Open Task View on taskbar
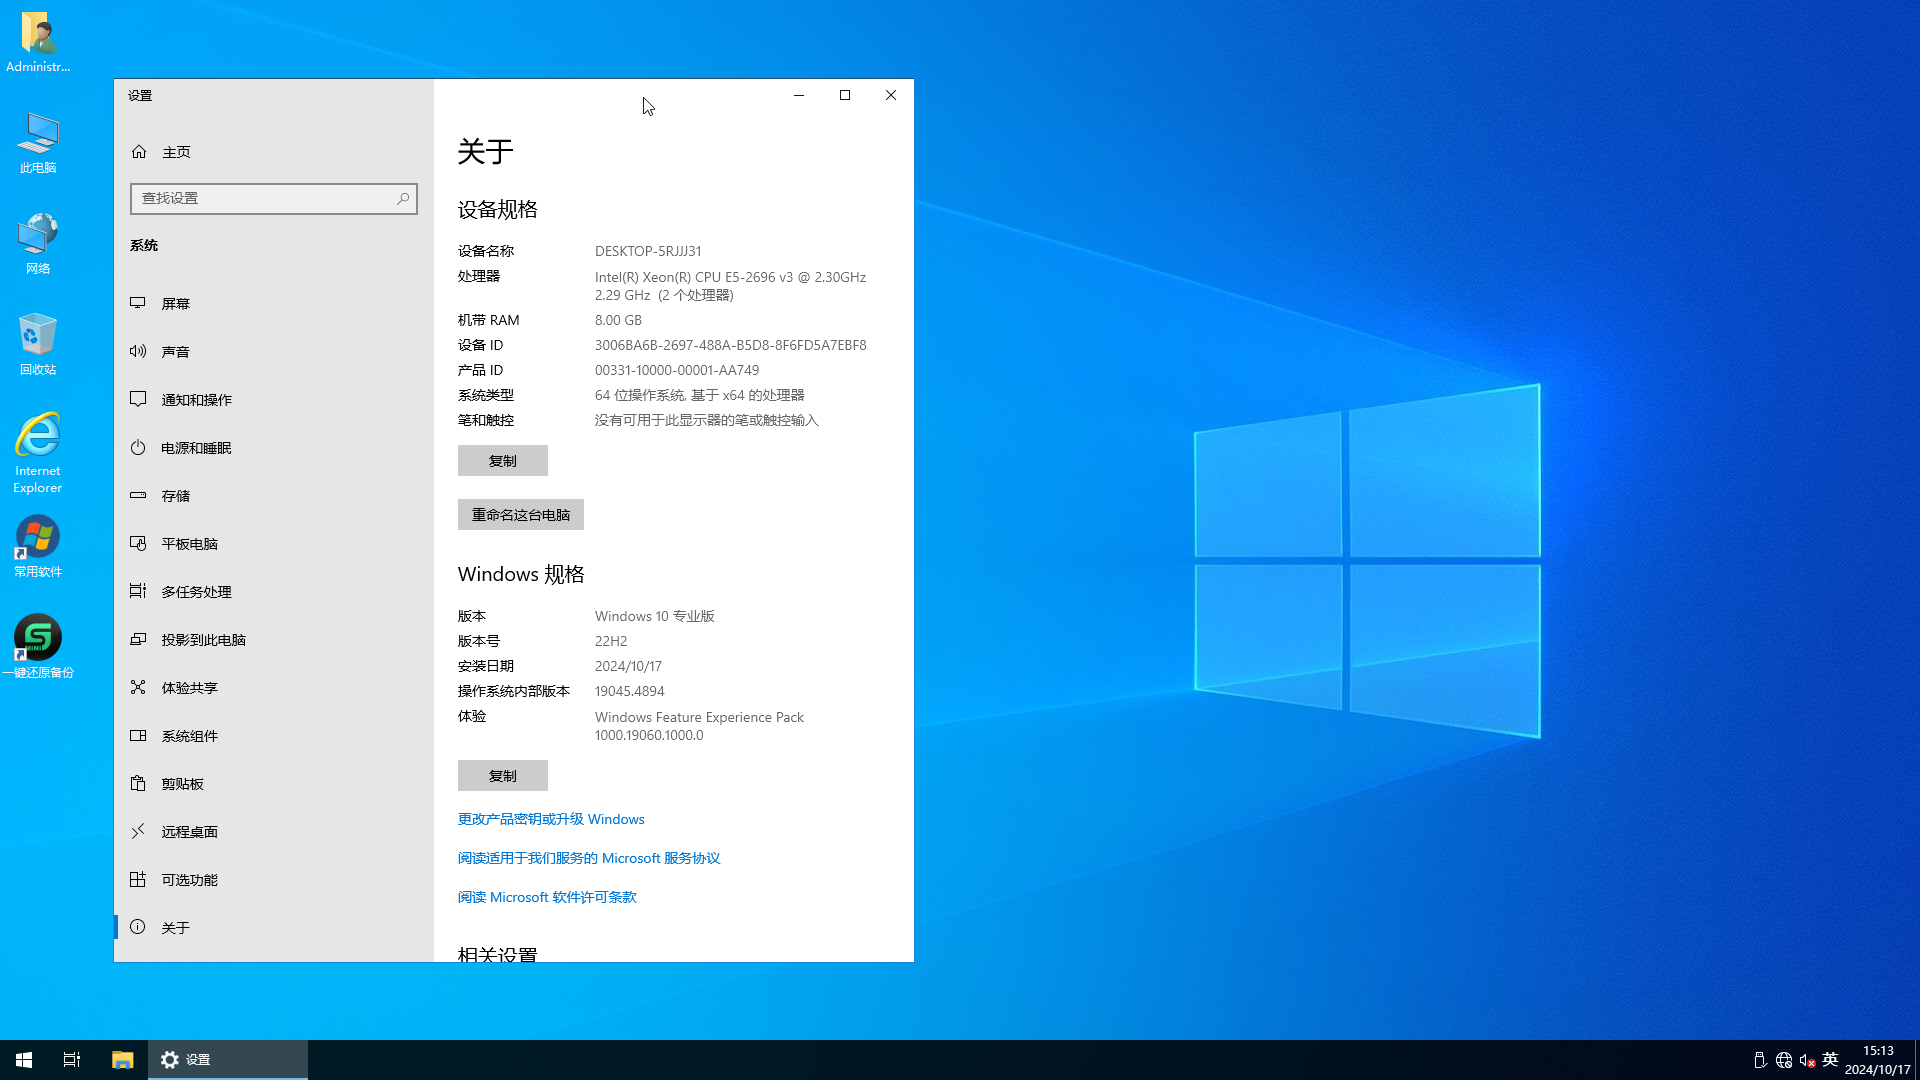Viewport: 1920px width, 1080px height. (x=72, y=1060)
